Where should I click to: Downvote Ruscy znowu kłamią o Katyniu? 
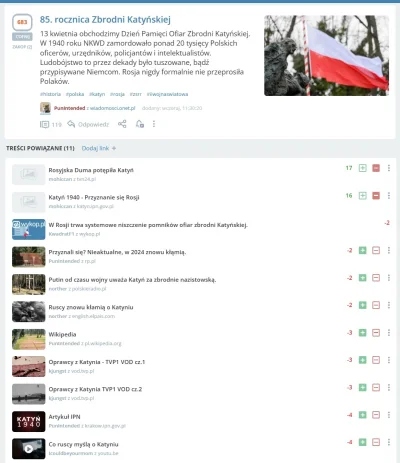[376, 305]
